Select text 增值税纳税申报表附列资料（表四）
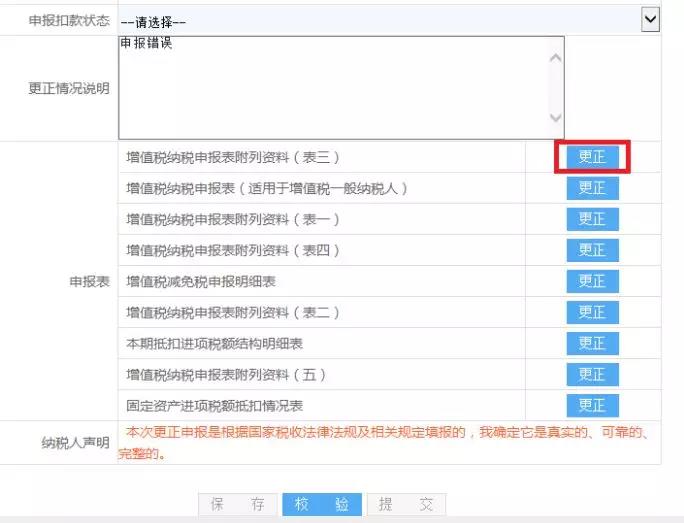The image size is (684, 523). pos(233,250)
